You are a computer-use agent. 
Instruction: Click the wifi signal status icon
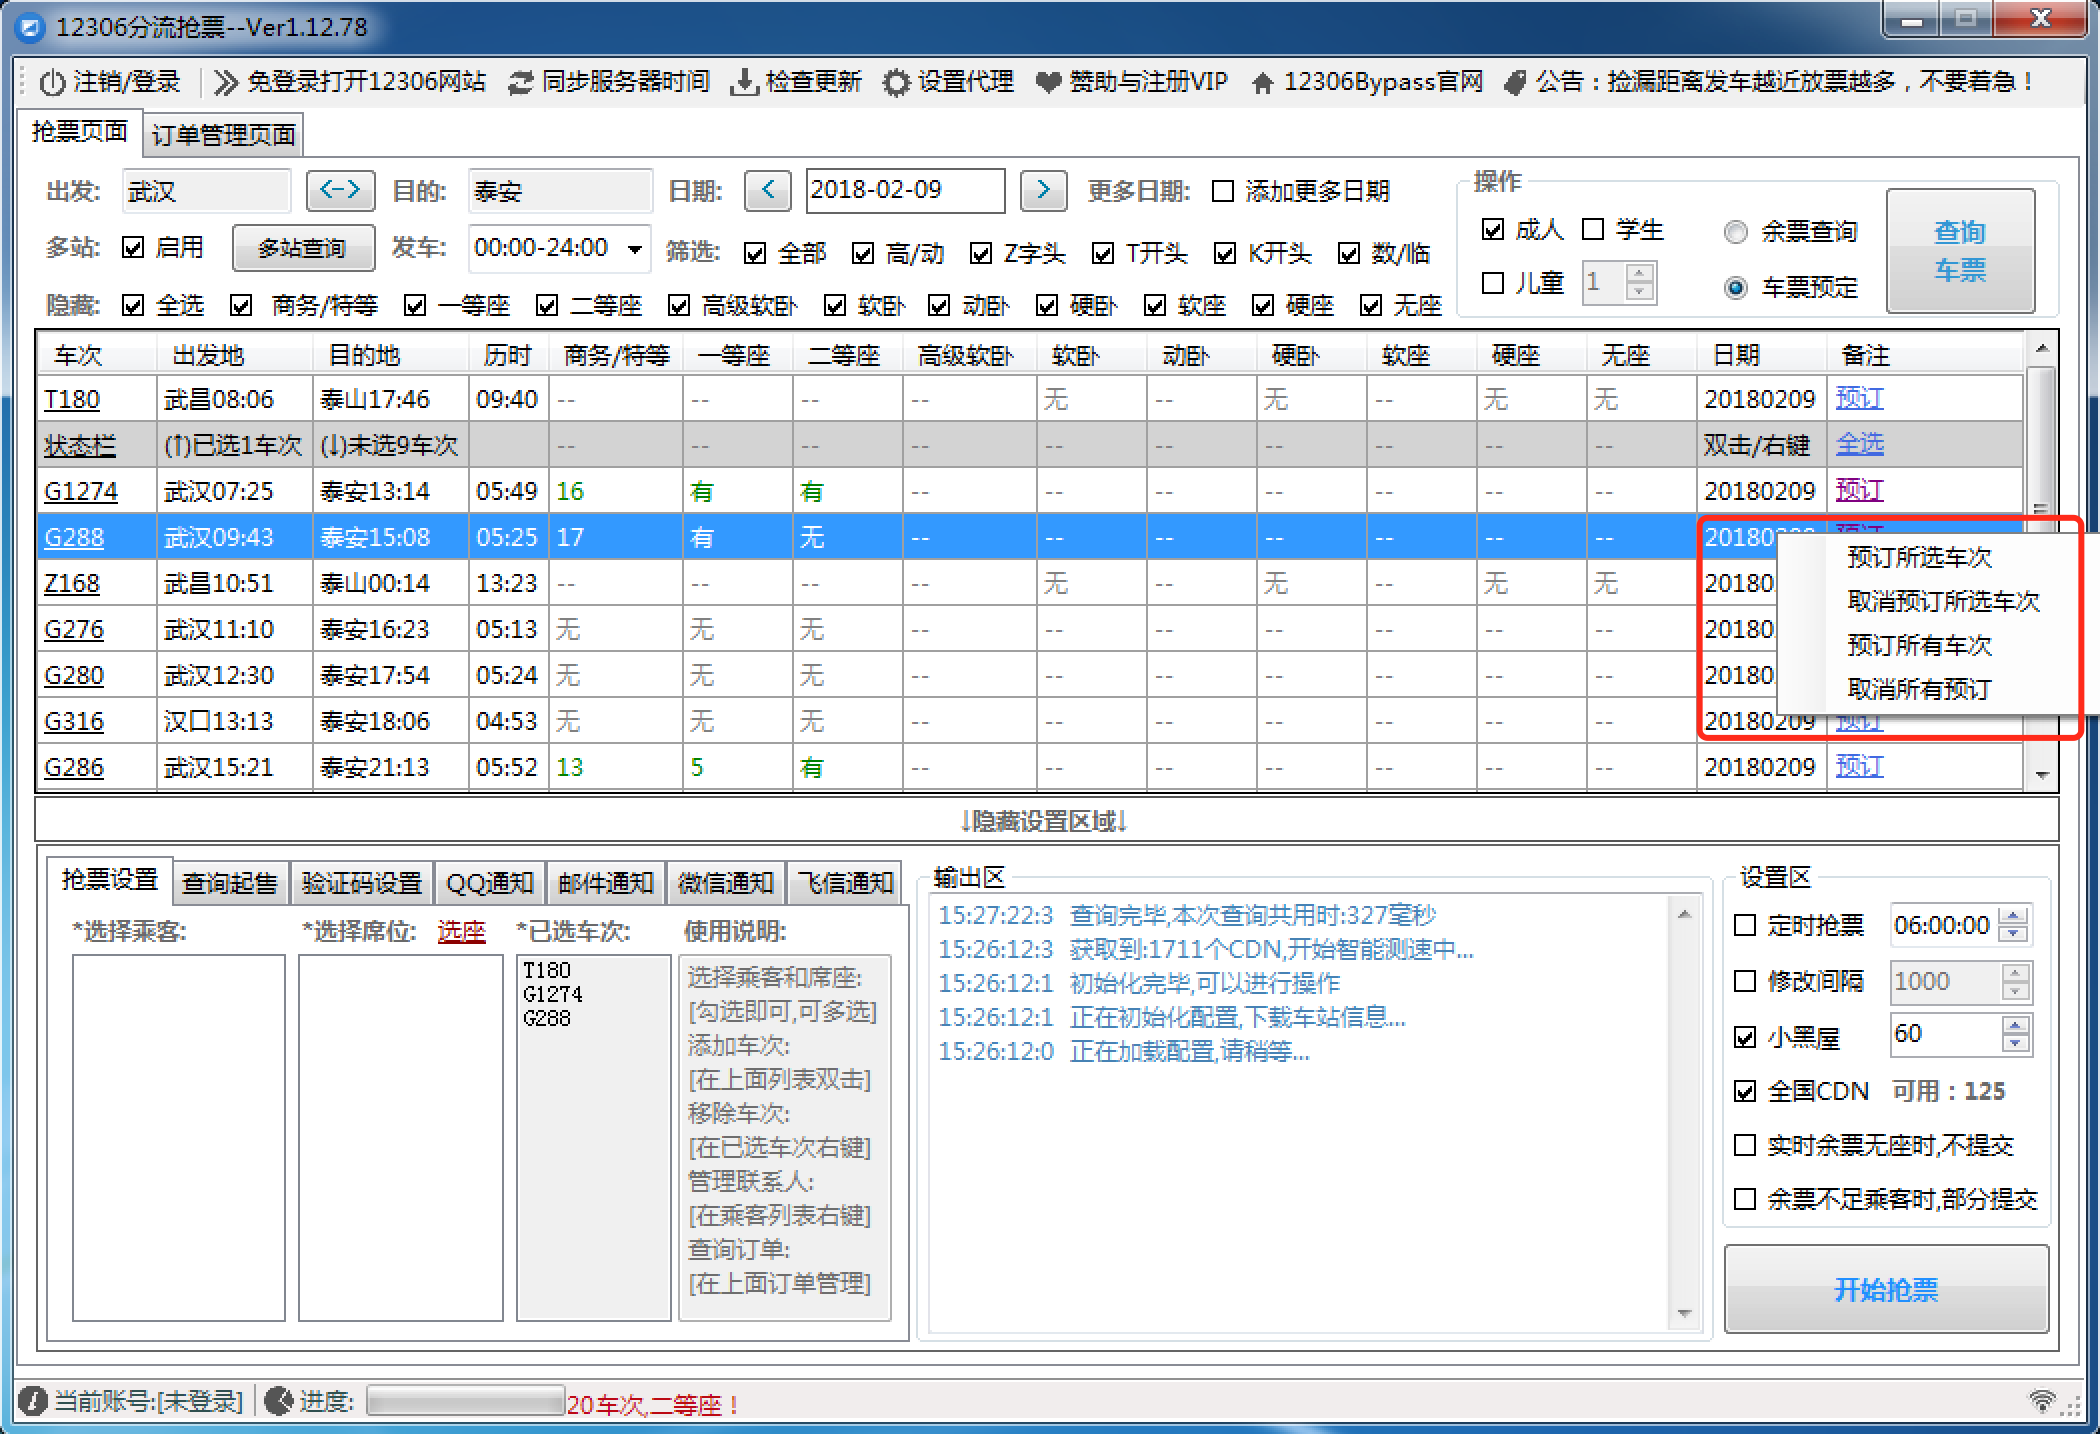click(x=2042, y=1400)
